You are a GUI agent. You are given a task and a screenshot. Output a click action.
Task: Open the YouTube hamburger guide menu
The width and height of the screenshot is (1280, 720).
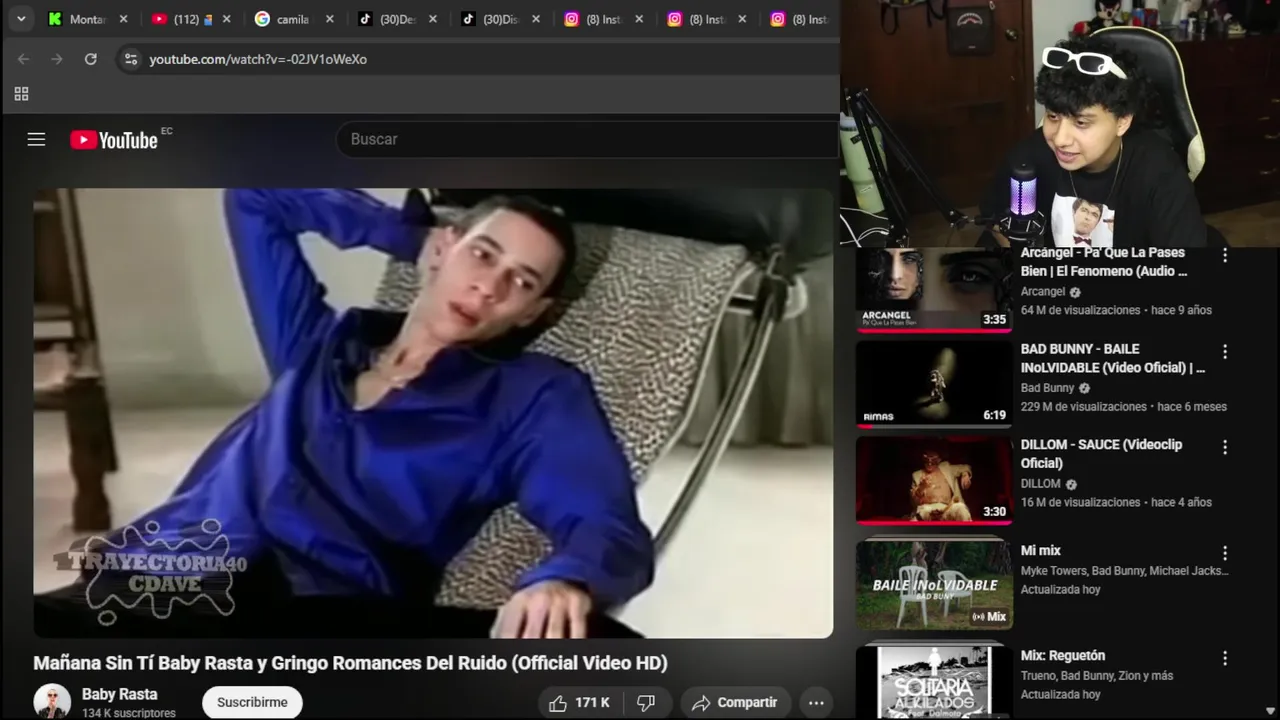(36, 139)
